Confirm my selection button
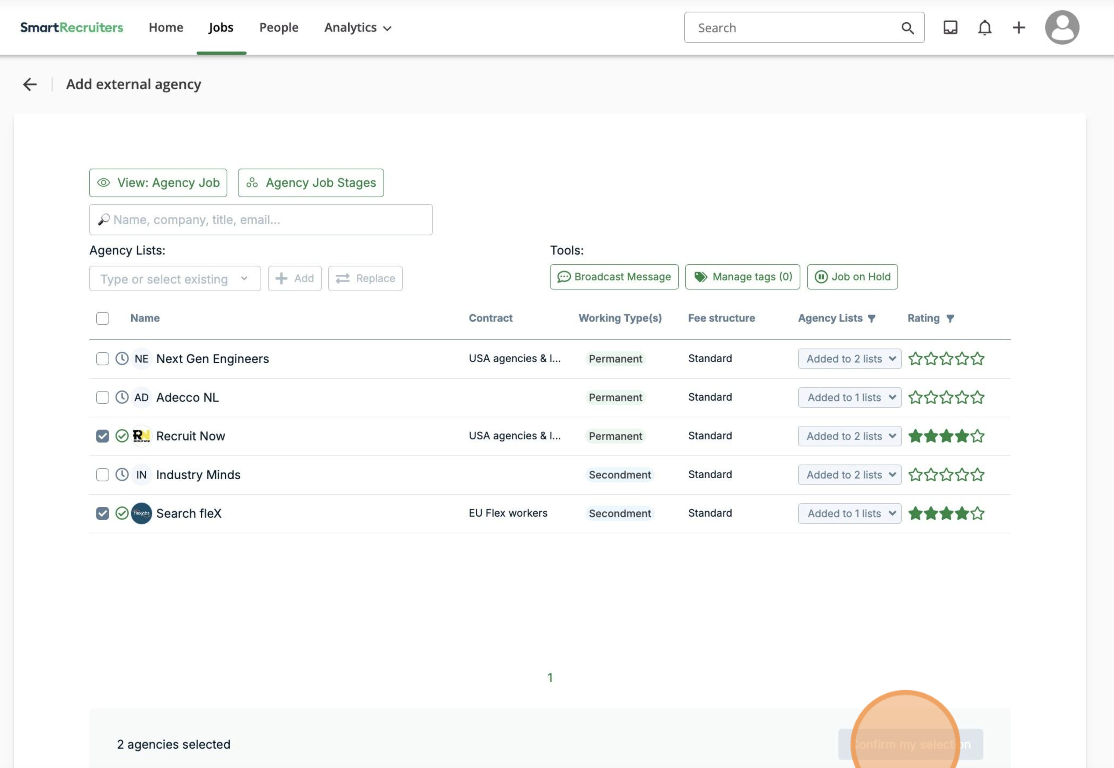The width and height of the screenshot is (1114, 768). tap(911, 745)
